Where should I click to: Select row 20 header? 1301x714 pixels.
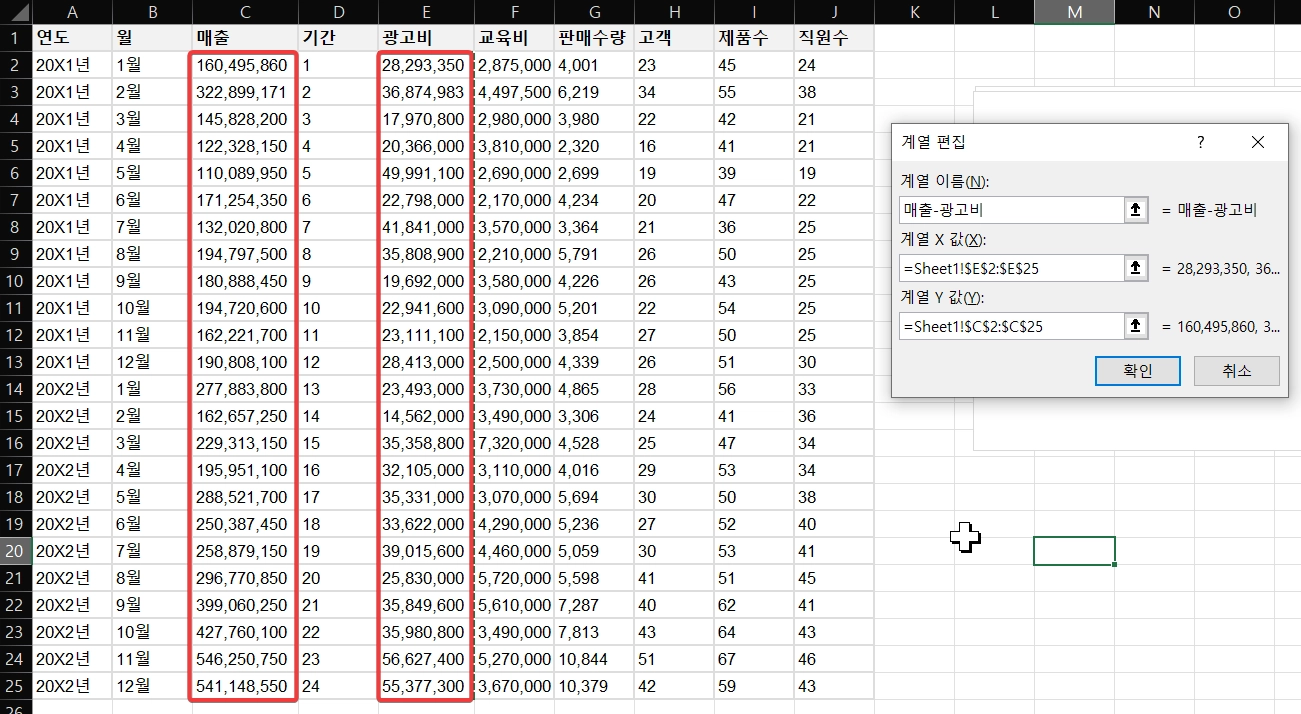[16, 551]
